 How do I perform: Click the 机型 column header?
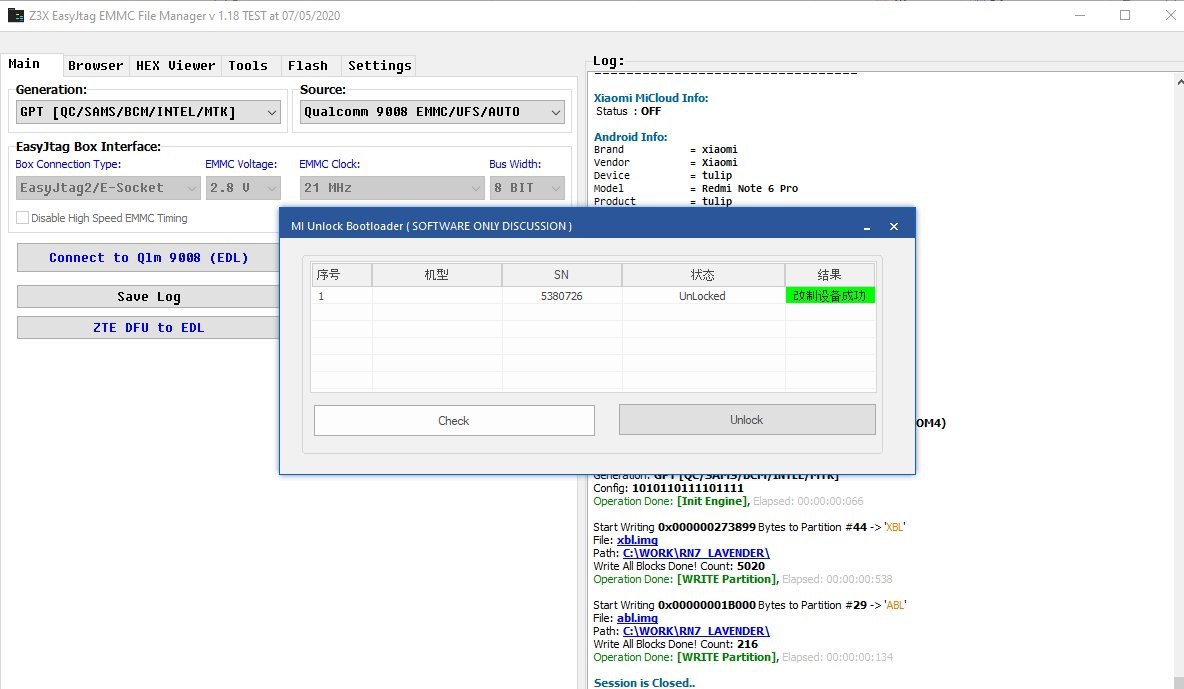pos(436,275)
